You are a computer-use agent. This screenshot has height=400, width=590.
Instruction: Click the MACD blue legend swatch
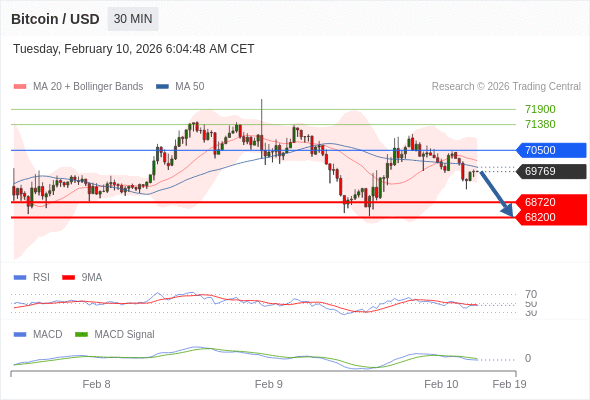20,335
